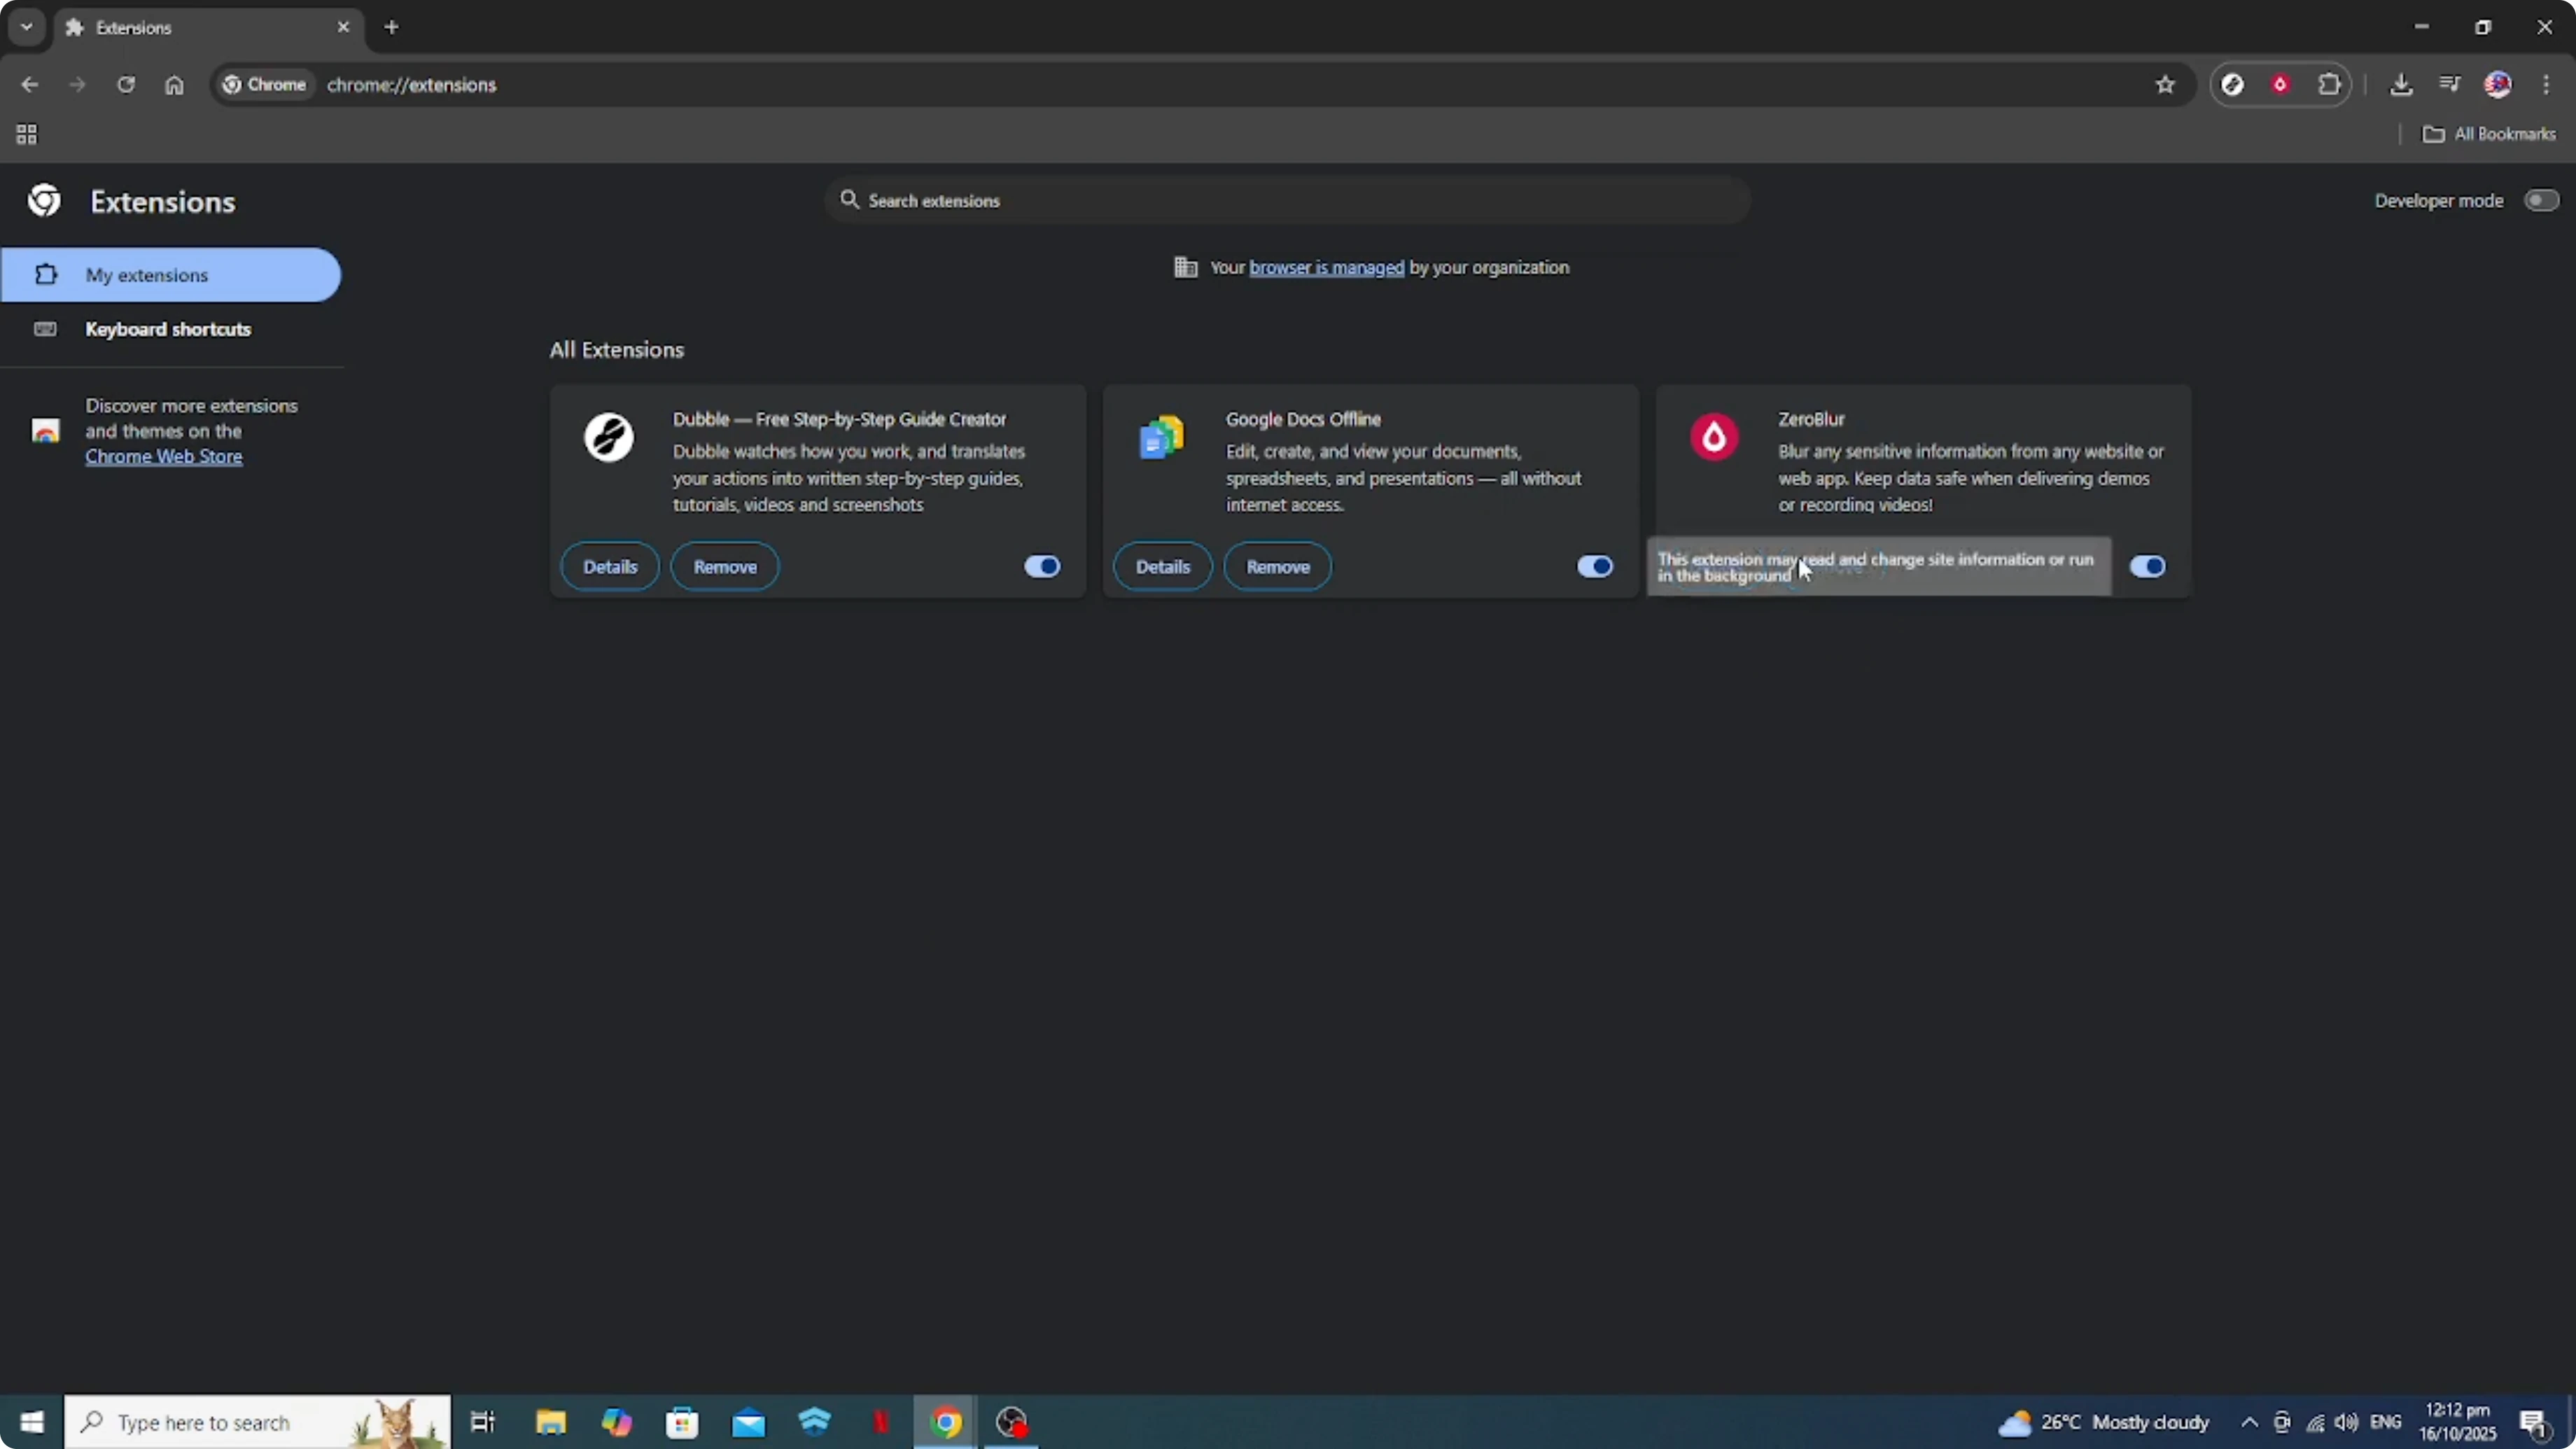Open the apps grid in bookmarks bar
Screen dimensions: 2576x1449
[27, 134]
